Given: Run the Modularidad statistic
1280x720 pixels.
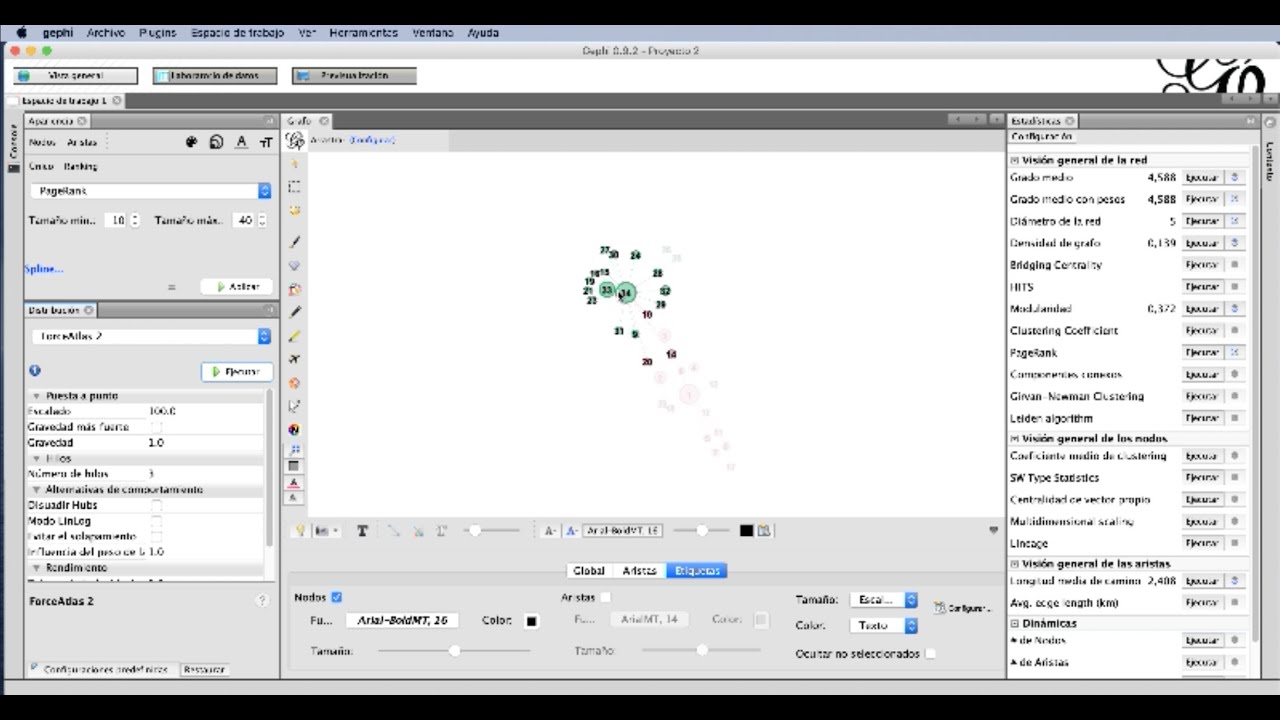Looking at the screenshot, I should (x=1202, y=309).
